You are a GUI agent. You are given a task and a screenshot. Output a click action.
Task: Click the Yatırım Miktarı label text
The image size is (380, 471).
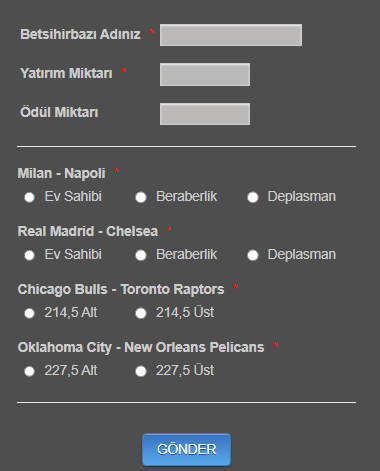pyautogui.click(x=66, y=73)
